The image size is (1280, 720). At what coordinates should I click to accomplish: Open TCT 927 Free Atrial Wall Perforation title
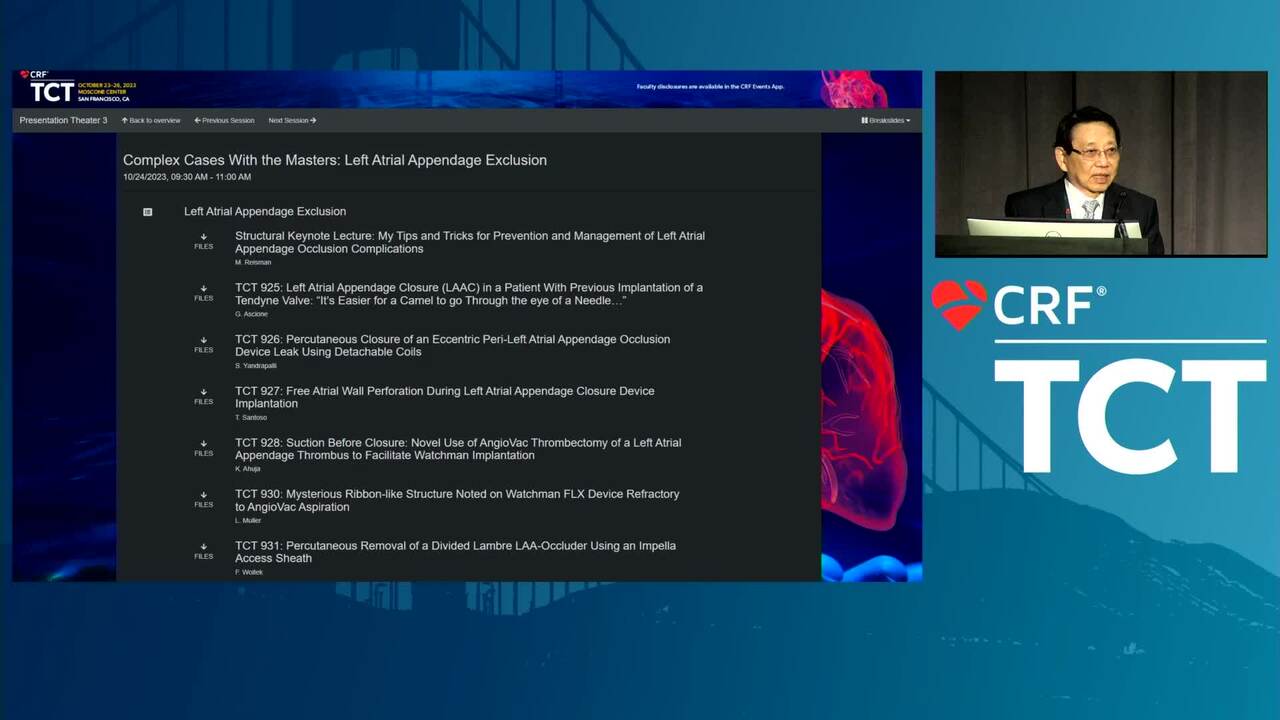click(x=445, y=397)
